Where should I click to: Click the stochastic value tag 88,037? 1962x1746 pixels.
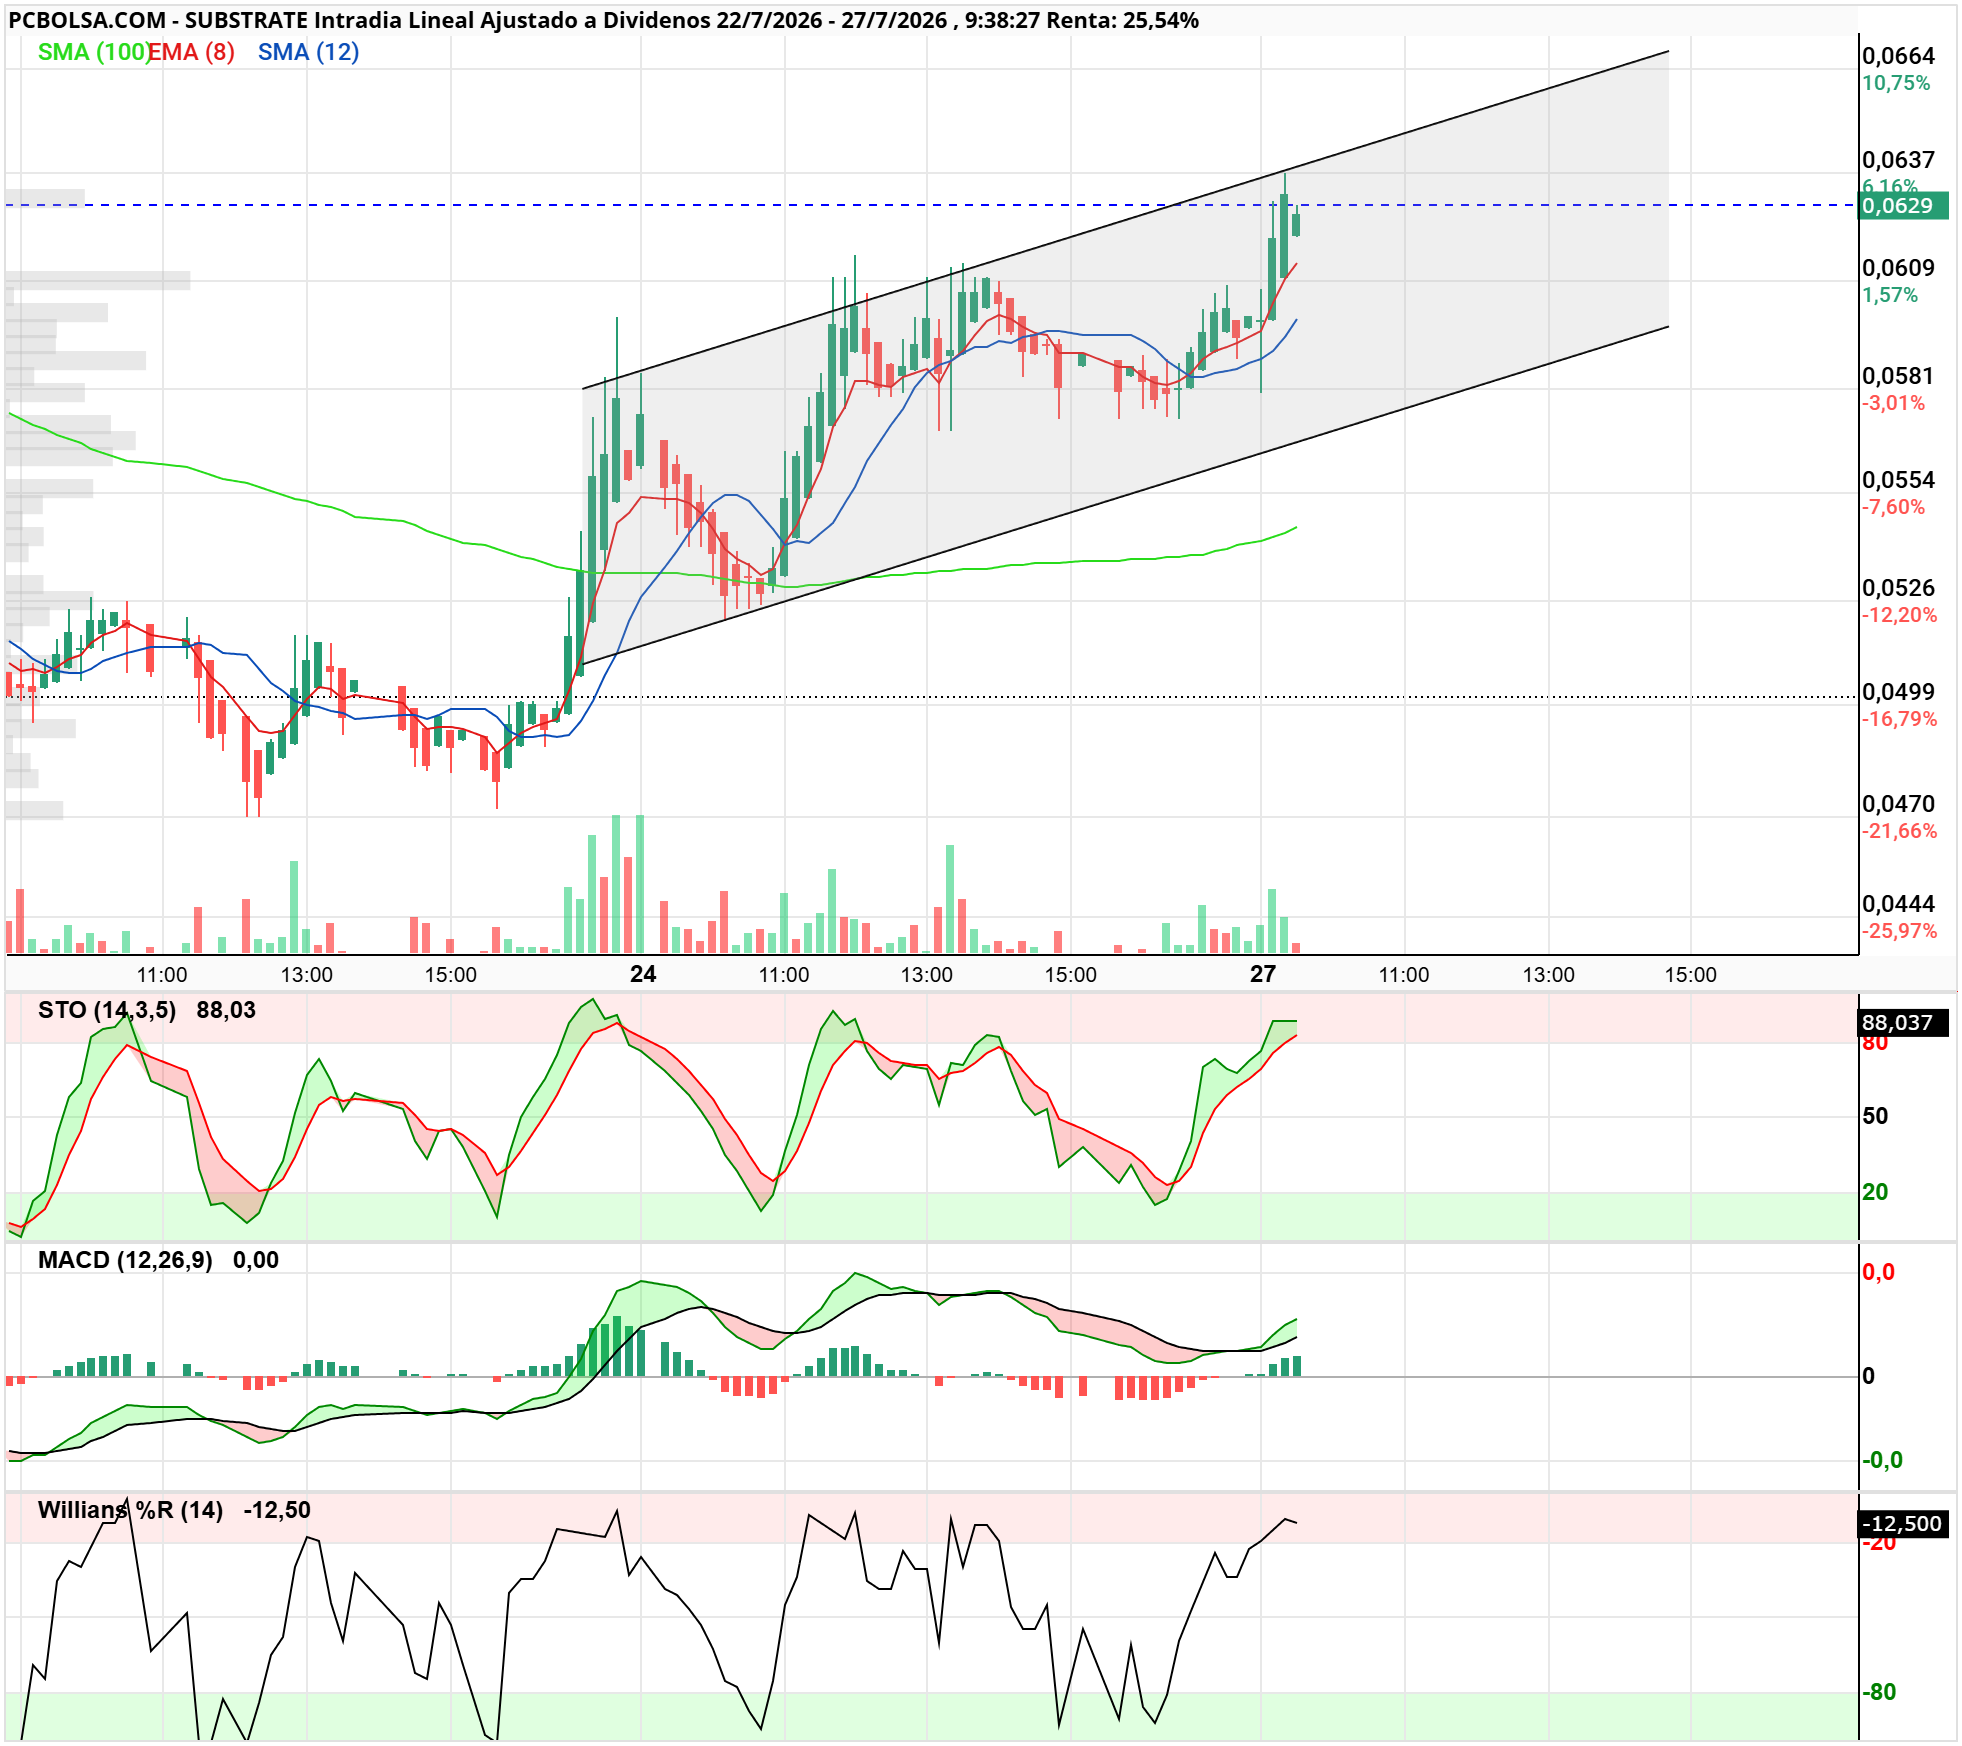[x=1903, y=1023]
